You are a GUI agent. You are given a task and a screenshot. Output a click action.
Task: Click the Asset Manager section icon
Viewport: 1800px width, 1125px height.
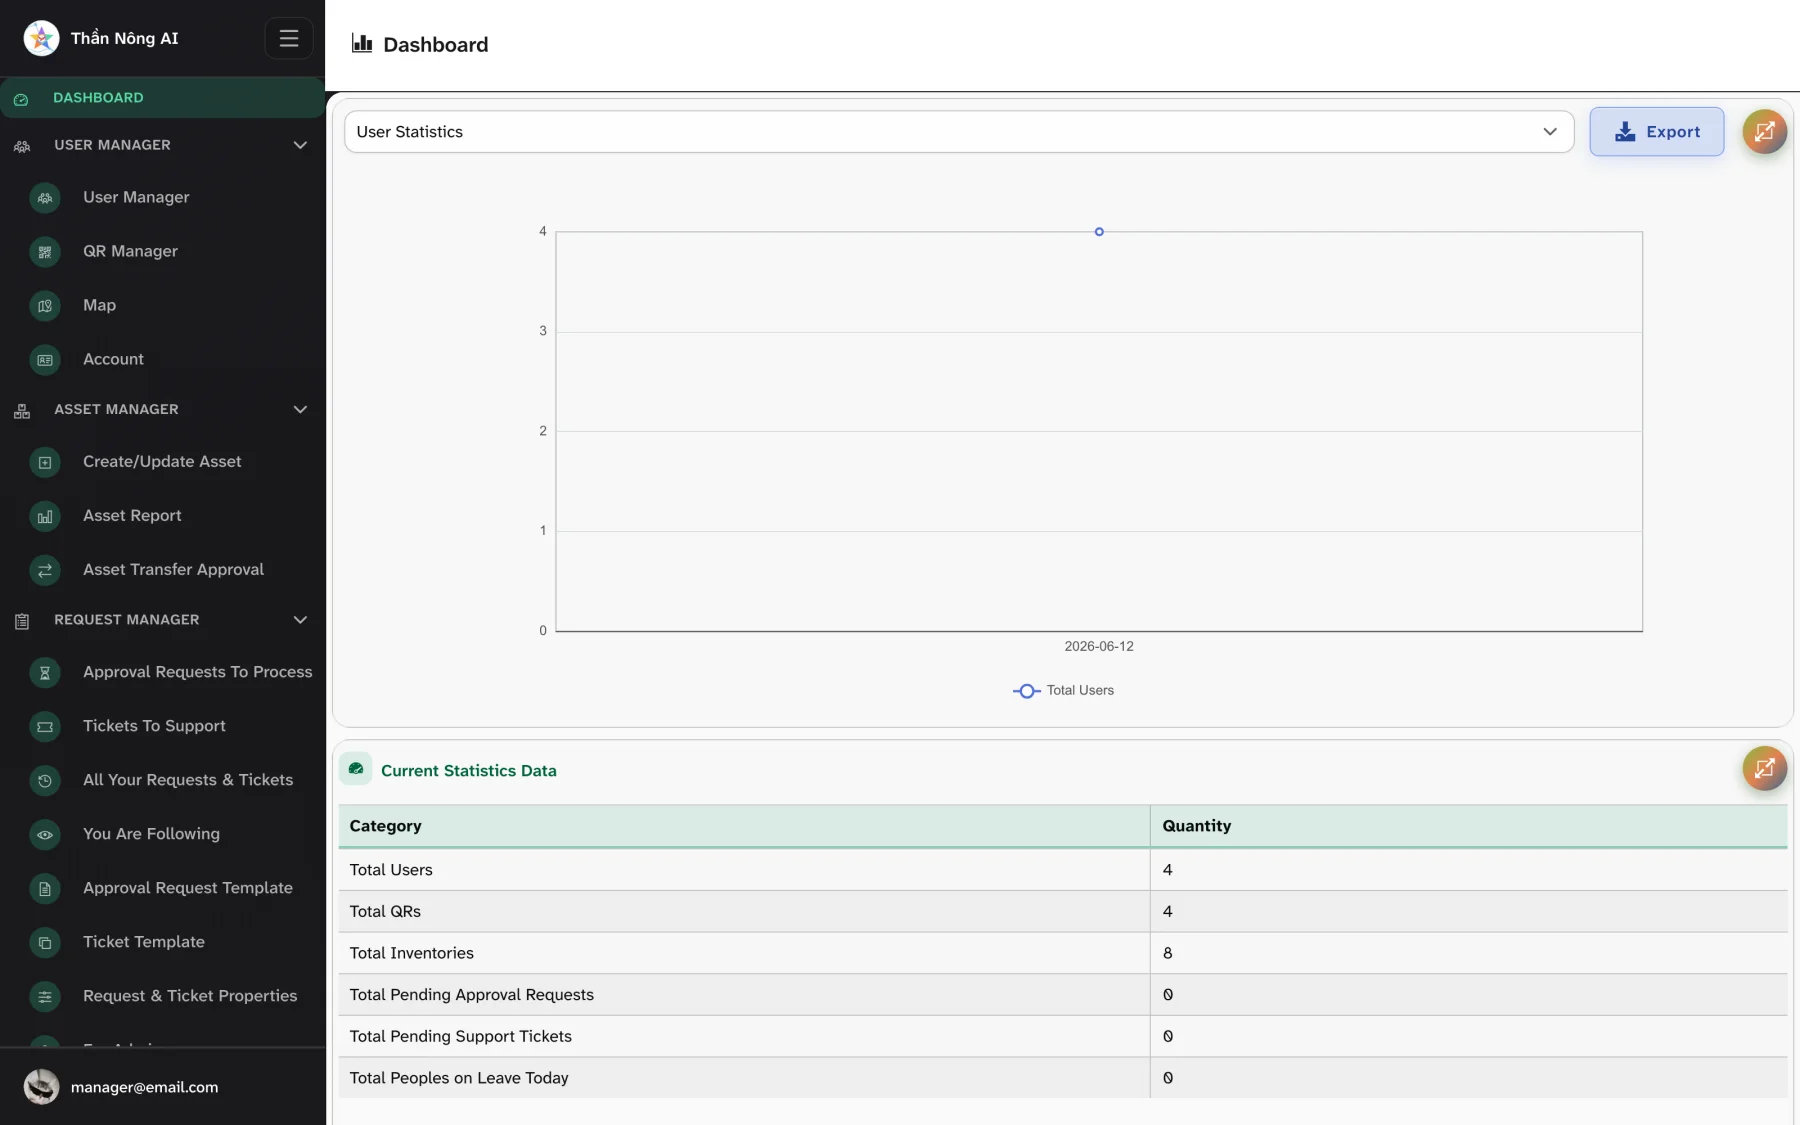(22, 410)
